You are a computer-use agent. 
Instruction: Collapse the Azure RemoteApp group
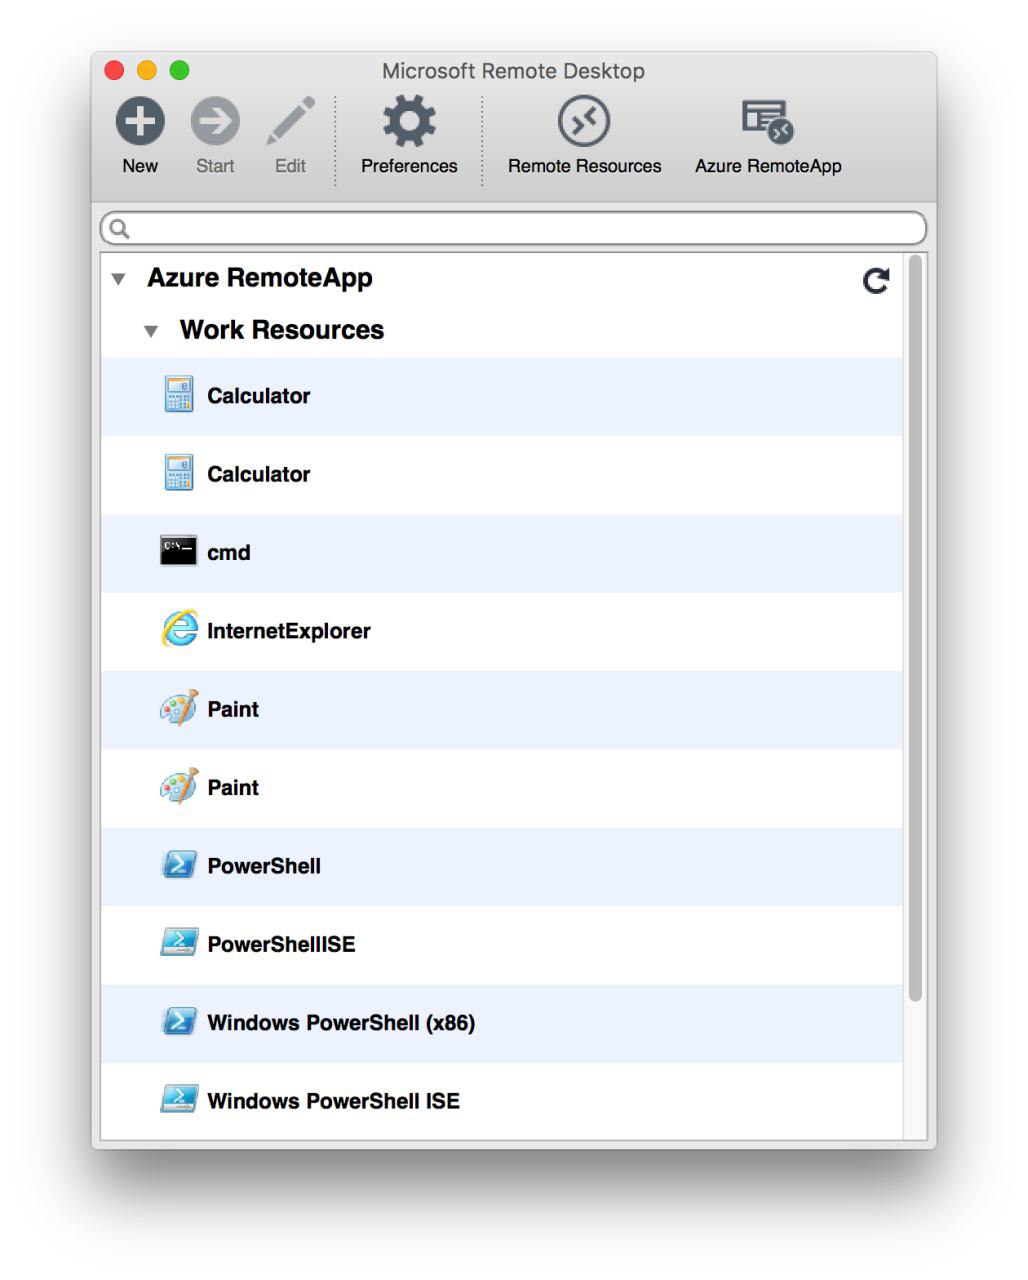pyautogui.click(x=119, y=279)
